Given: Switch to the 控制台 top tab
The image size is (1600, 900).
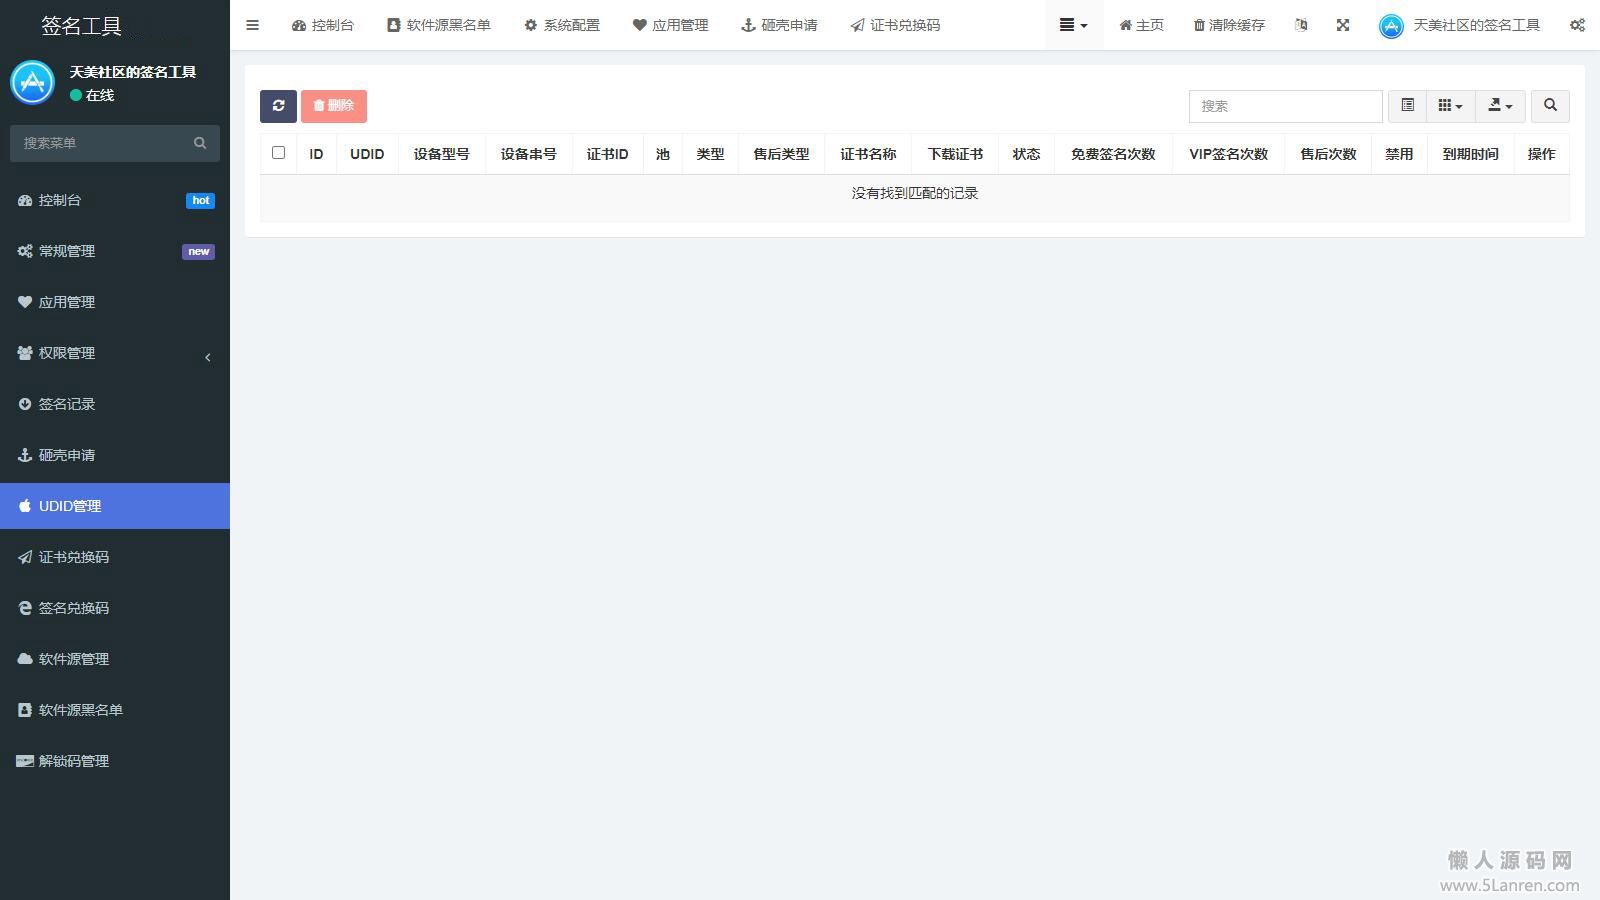Looking at the screenshot, I should (322, 25).
